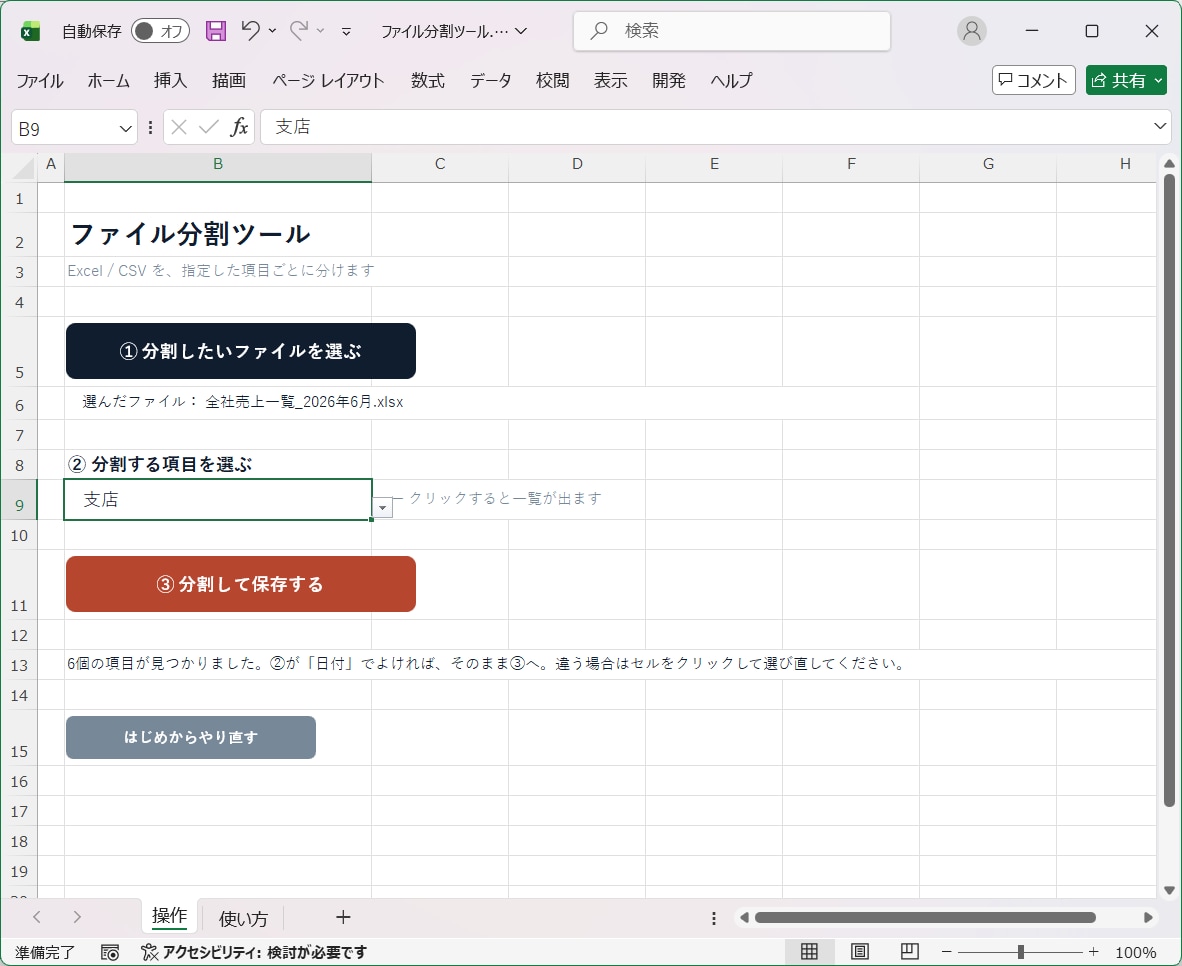Open the 表示 ribbon tab
Viewport: 1182px width, 966px height.
click(x=611, y=81)
